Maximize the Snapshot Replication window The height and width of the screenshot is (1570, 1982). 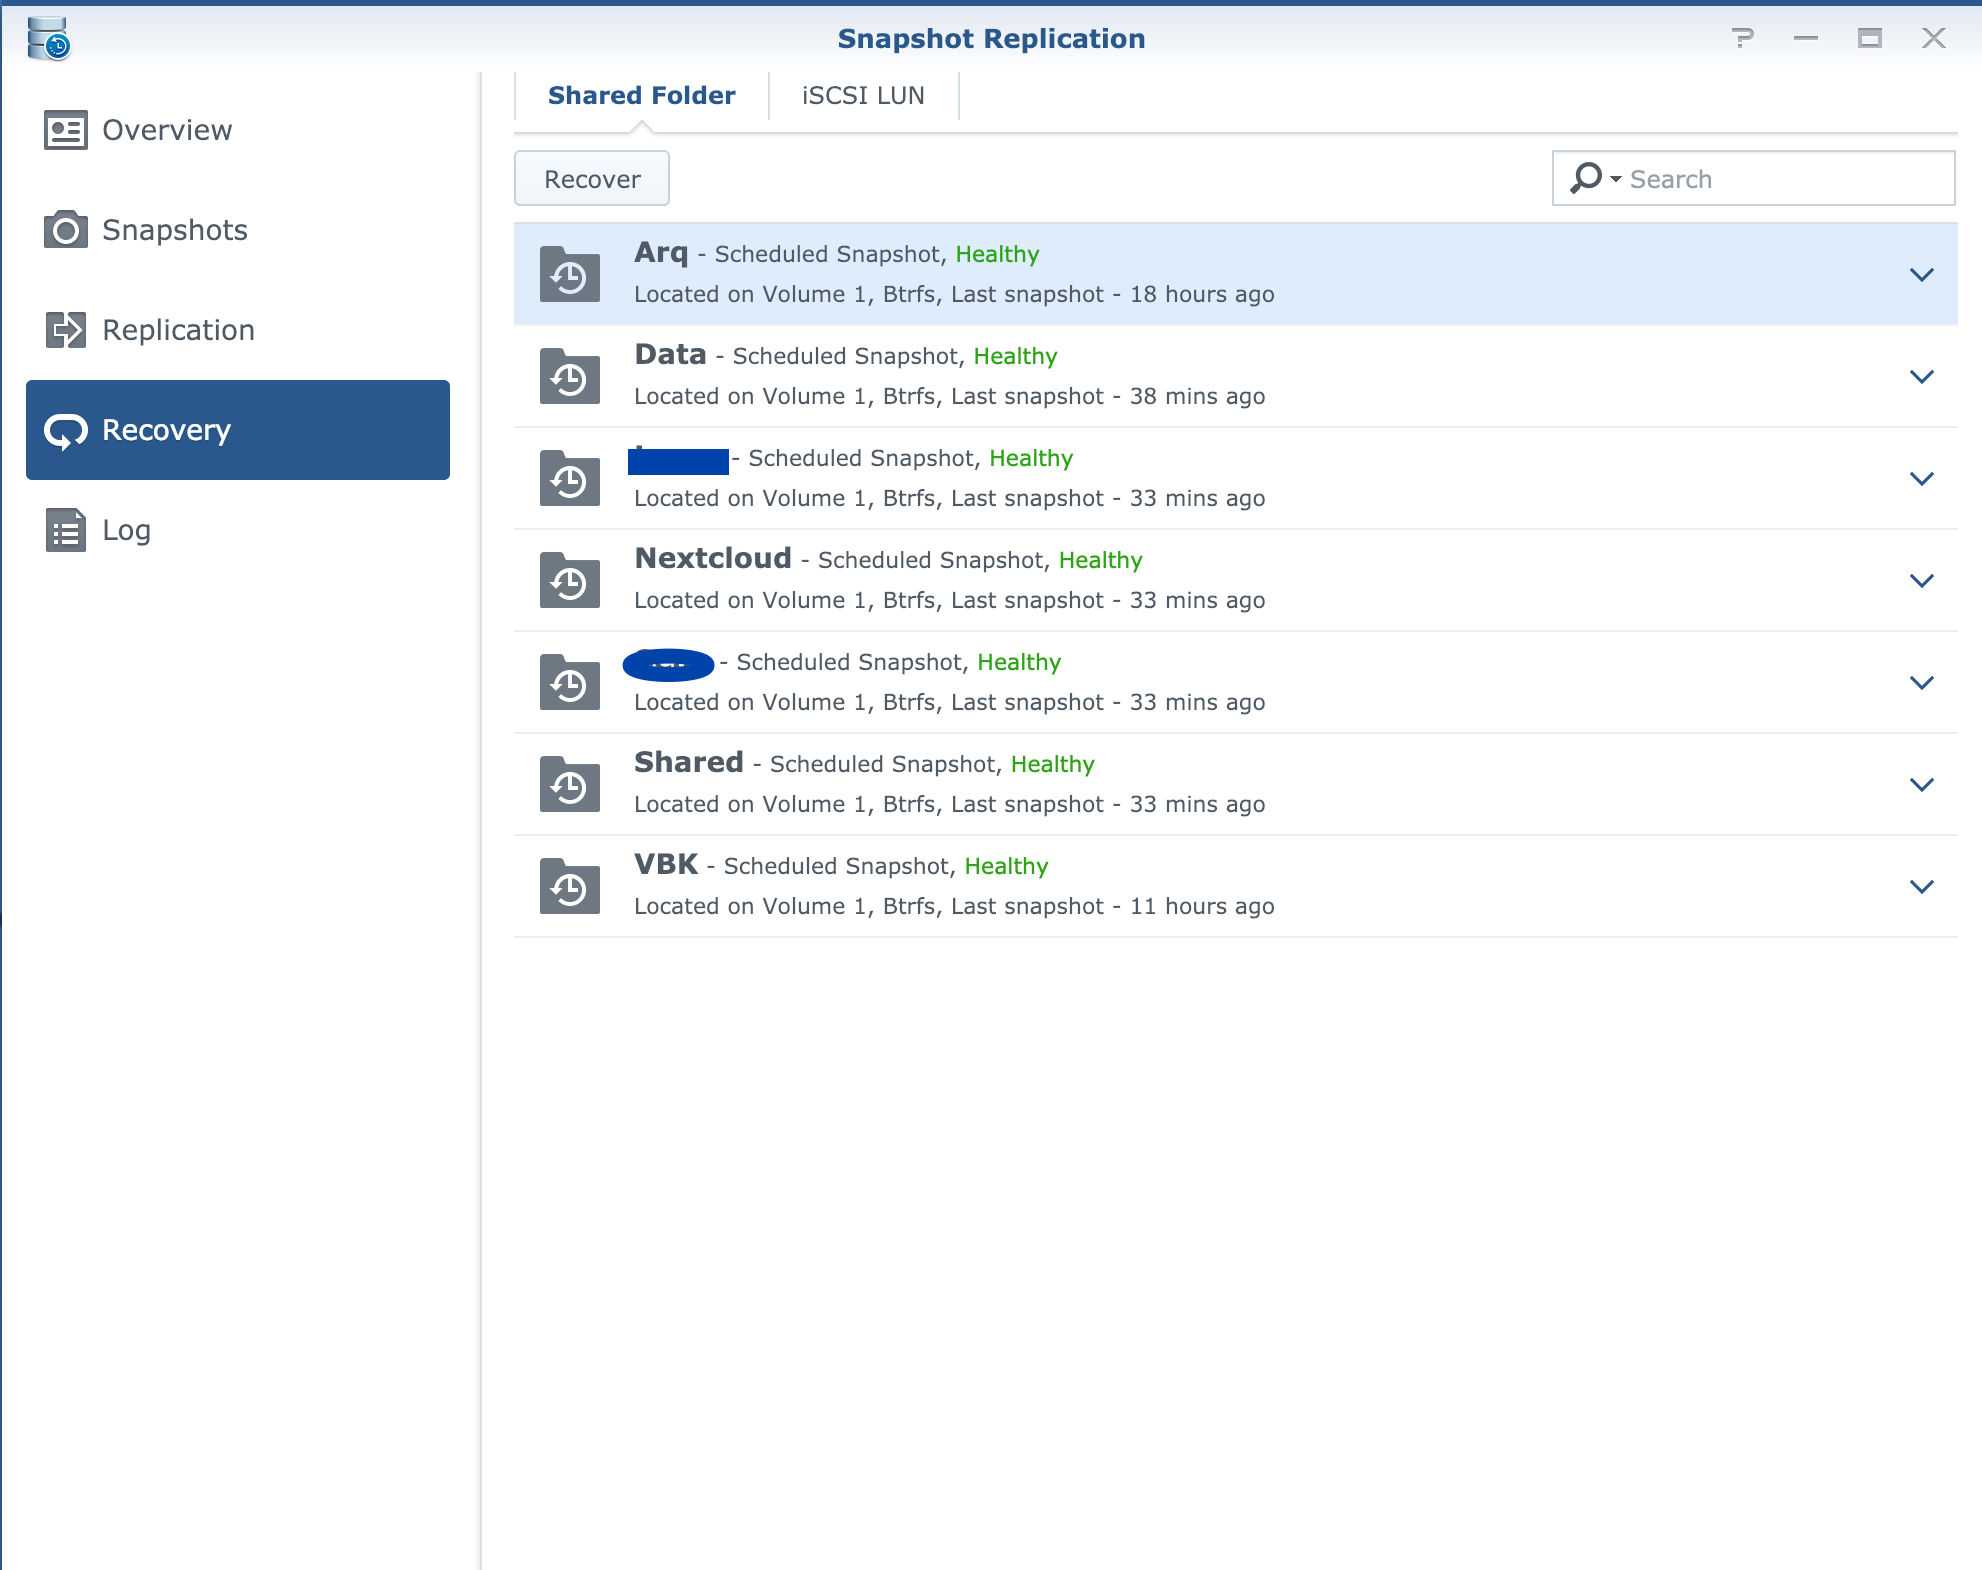pos(1870,38)
